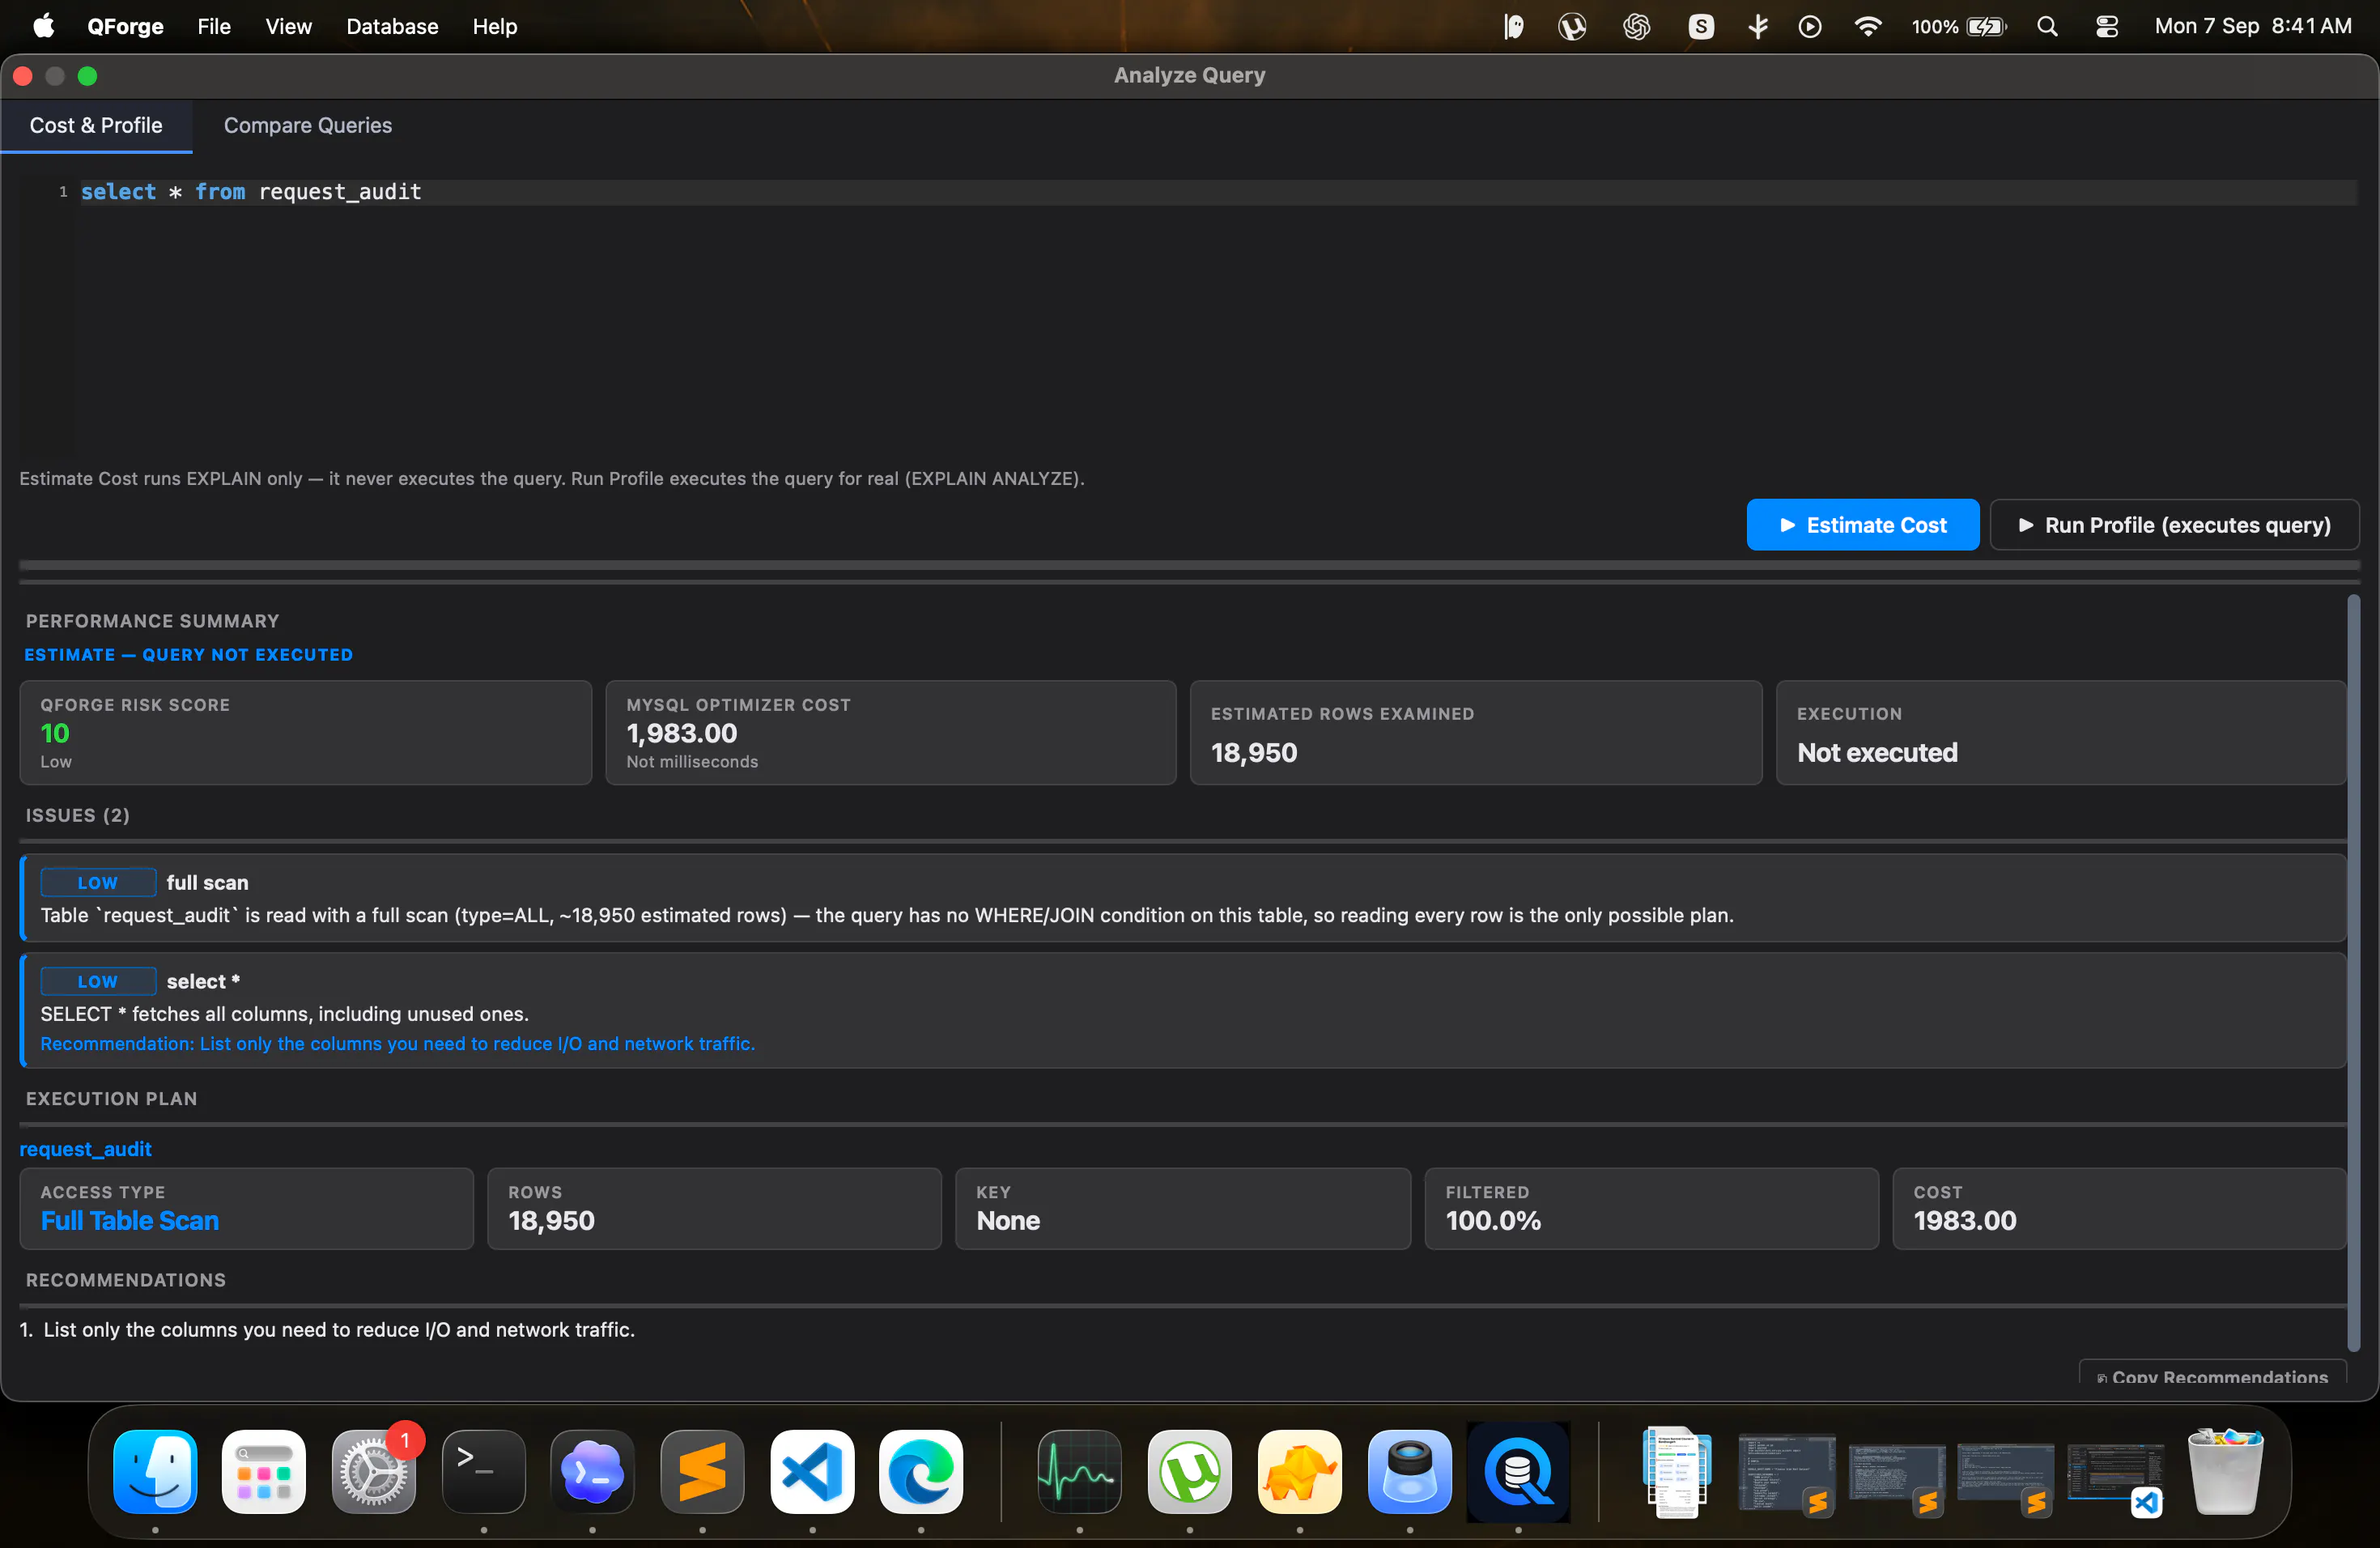This screenshot has height=1548, width=2380.
Task: Open Control Center from menu bar
Action: tap(2106, 26)
